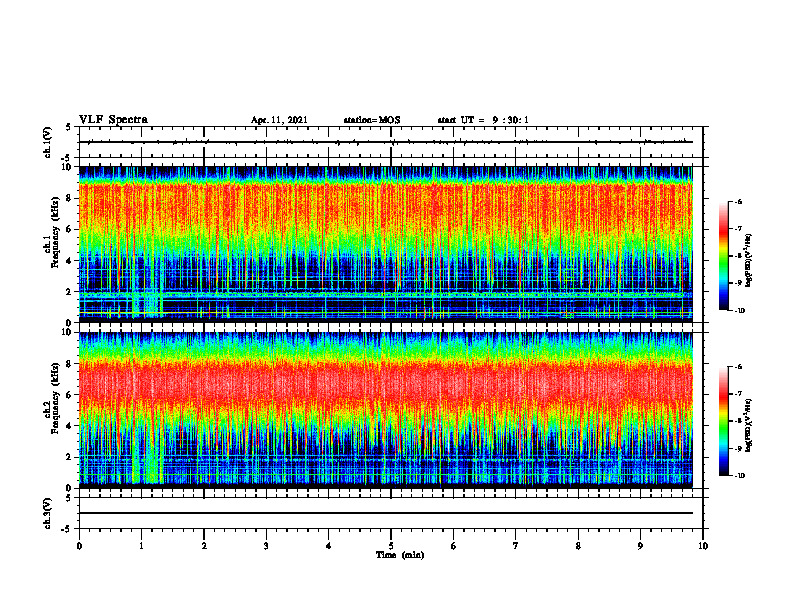Click the date "Apr. 11, 2021"
792x612 pixels.
coord(279,120)
